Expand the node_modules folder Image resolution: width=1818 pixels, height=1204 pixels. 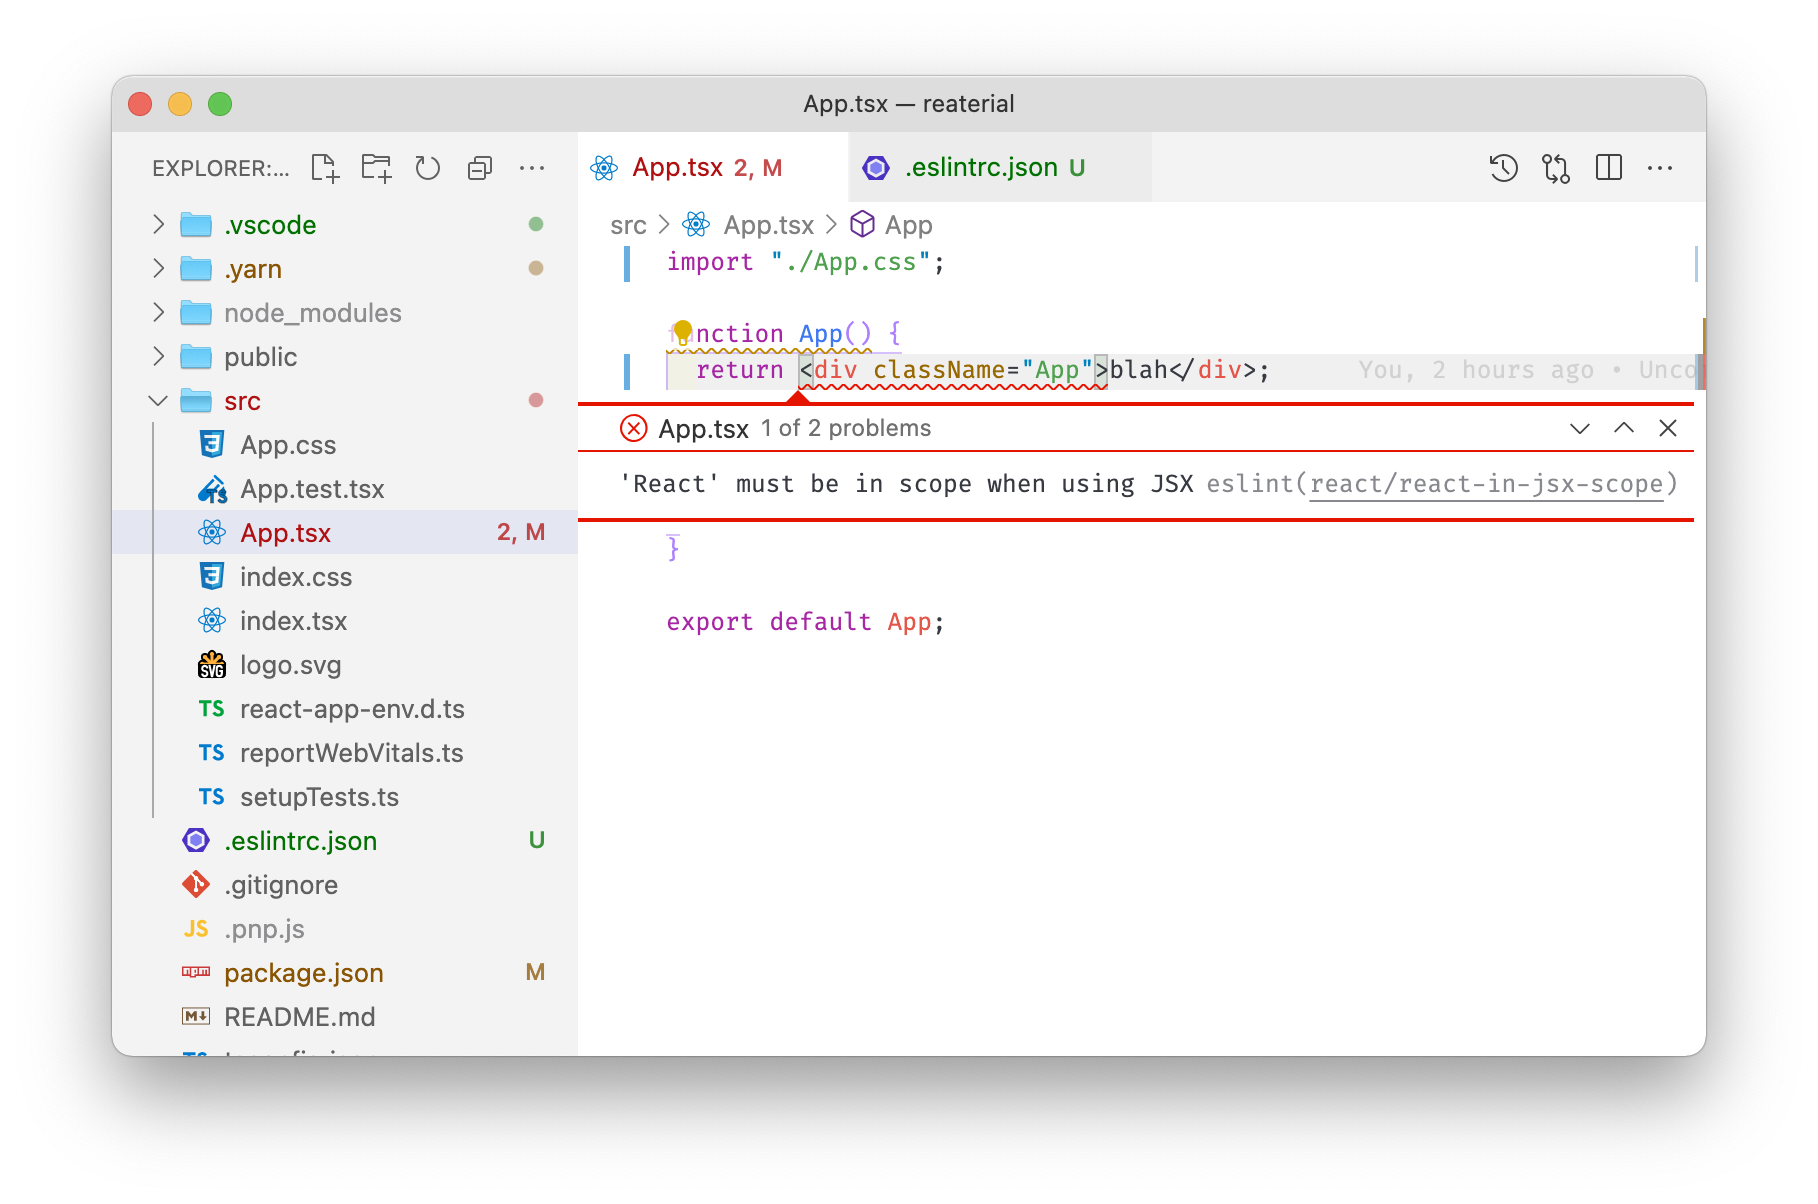[158, 312]
